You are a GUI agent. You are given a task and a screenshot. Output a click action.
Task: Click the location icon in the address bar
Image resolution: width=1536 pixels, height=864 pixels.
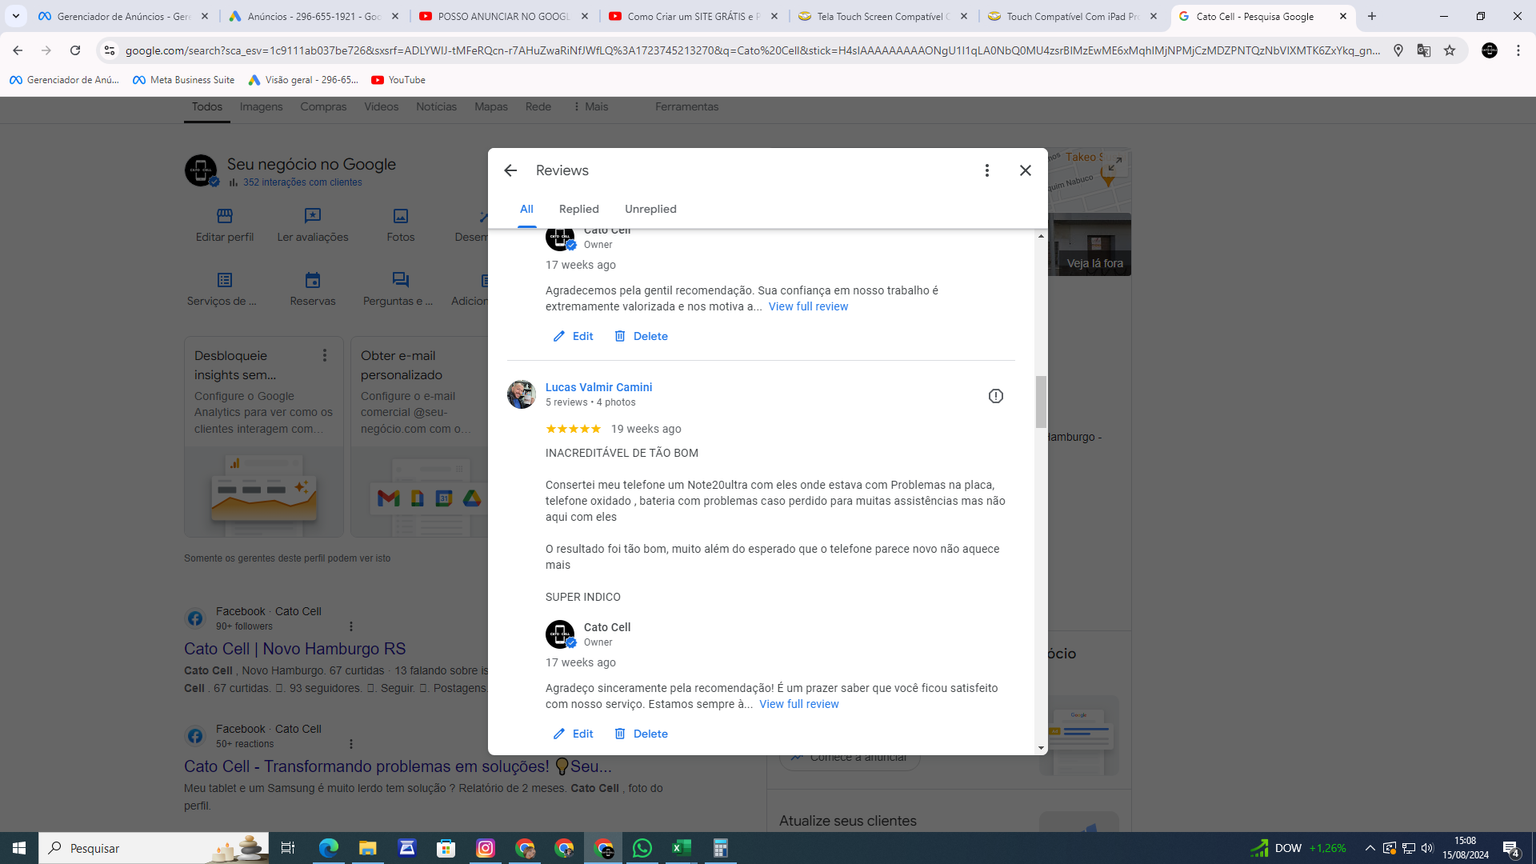1398,50
